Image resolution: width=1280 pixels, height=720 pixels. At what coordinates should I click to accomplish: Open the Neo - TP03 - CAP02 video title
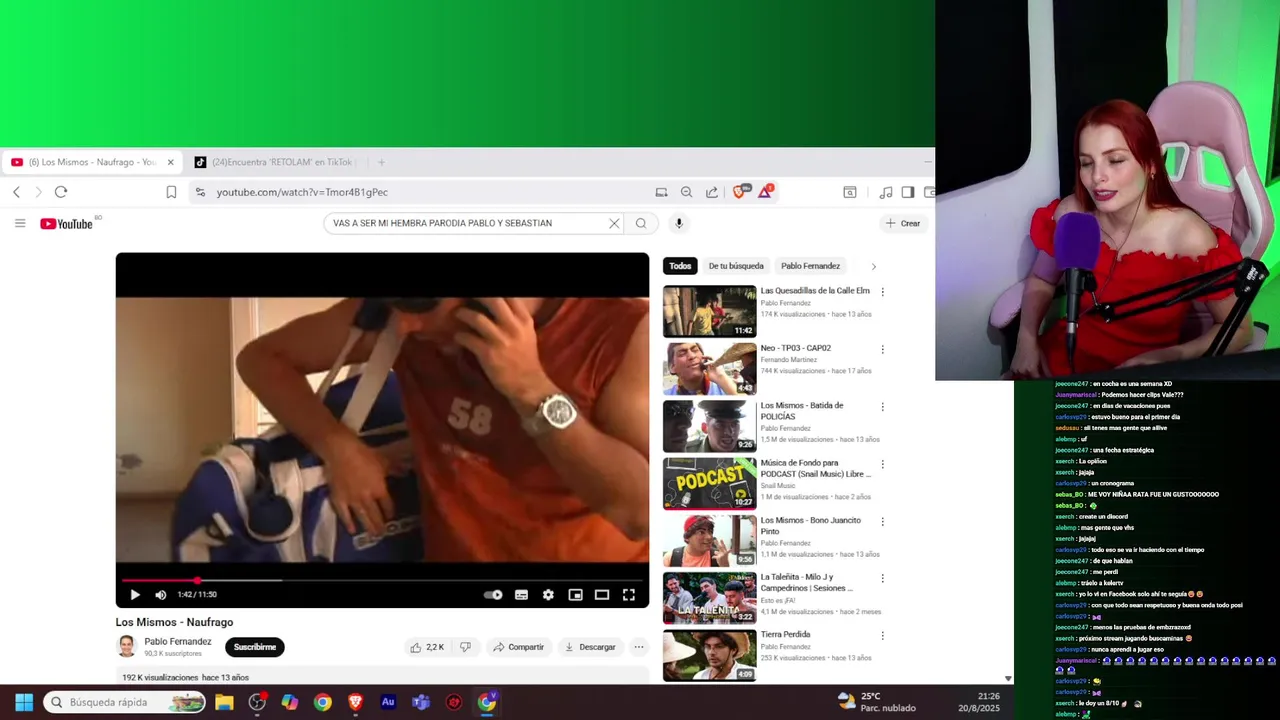coord(795,348)
